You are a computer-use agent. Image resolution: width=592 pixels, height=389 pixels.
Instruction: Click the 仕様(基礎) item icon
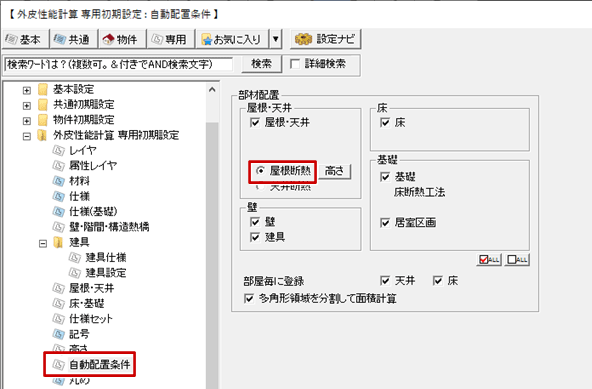tap(59, 211)
